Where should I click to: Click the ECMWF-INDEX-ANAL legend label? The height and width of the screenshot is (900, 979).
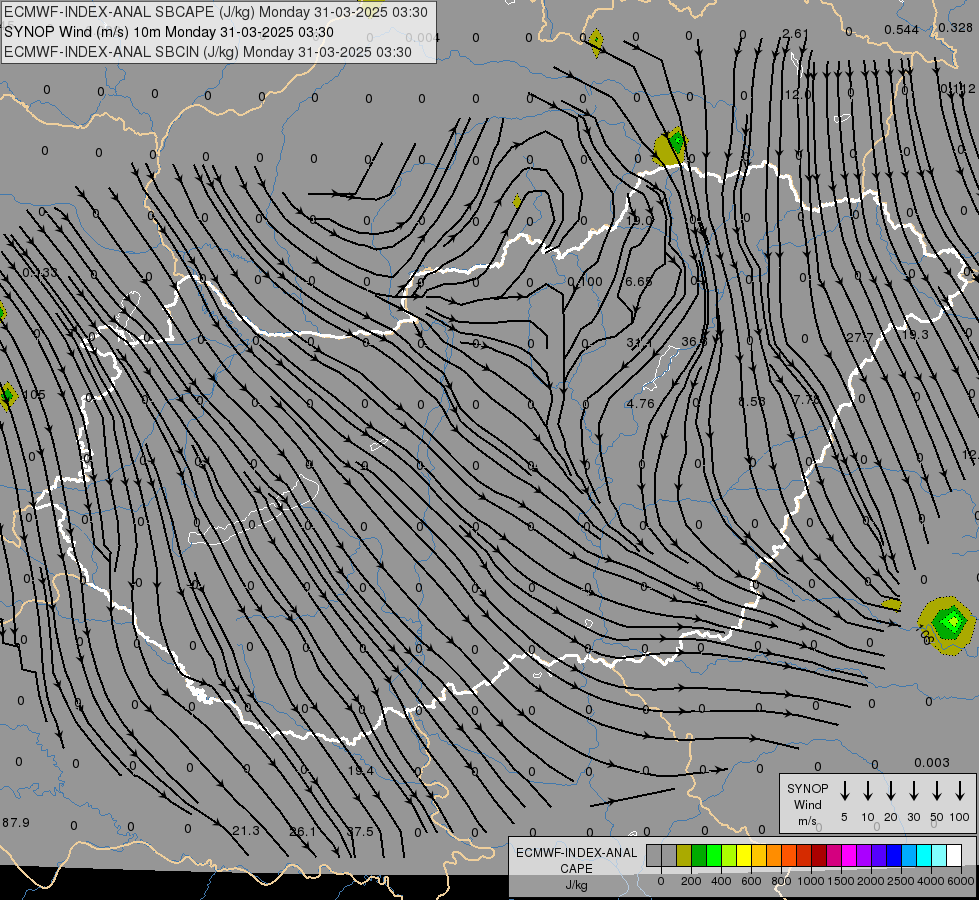[576, 853]
